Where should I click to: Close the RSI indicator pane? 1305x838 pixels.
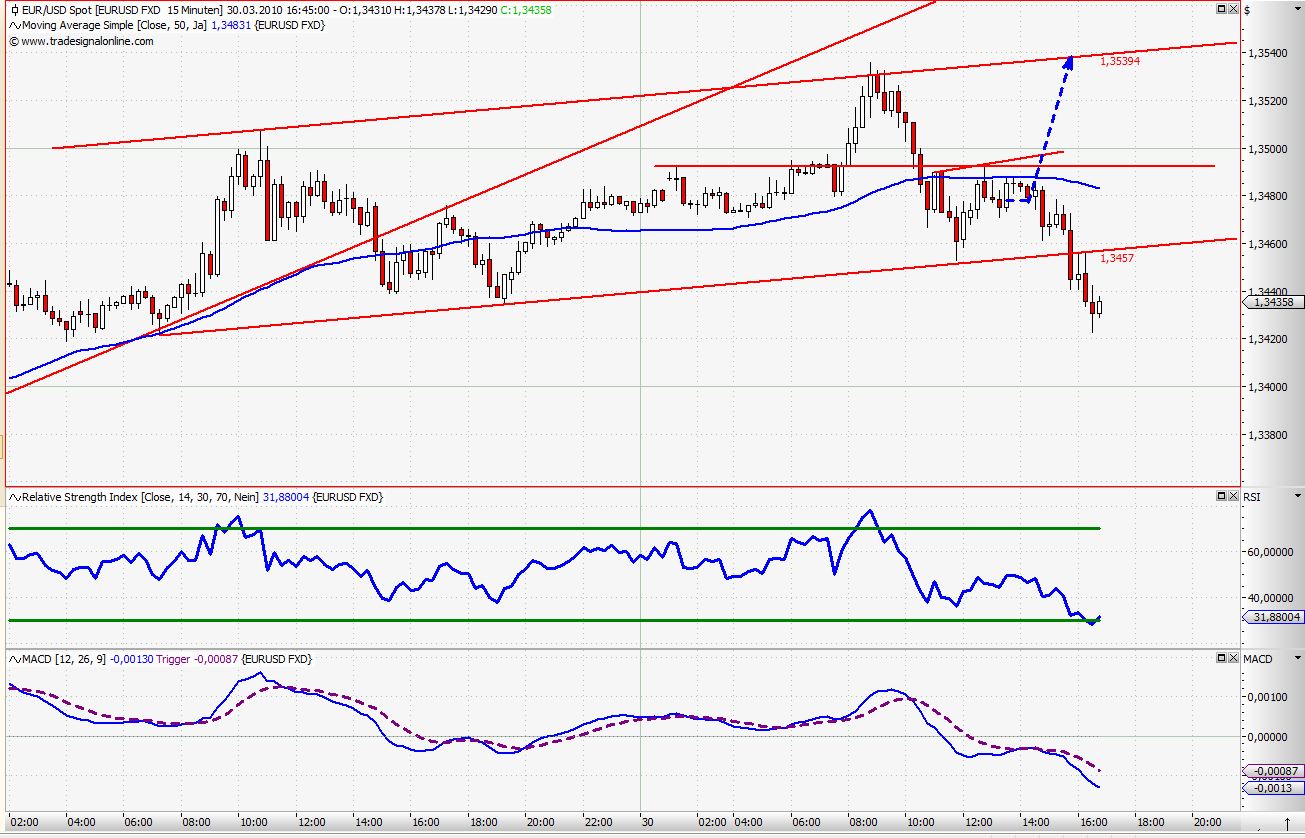[1232, 496]
